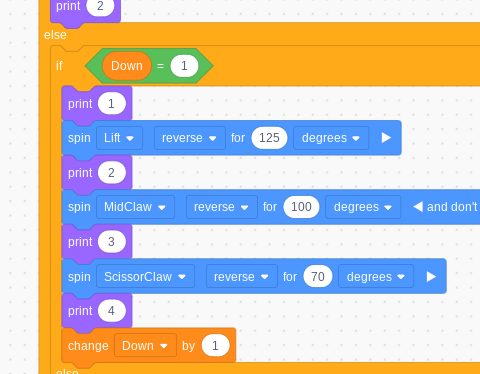Image resolution: width=480 pixels, height=374 pixels.
Task: Edit the 'by 1' value in the change block
Action: click(215, 346)
